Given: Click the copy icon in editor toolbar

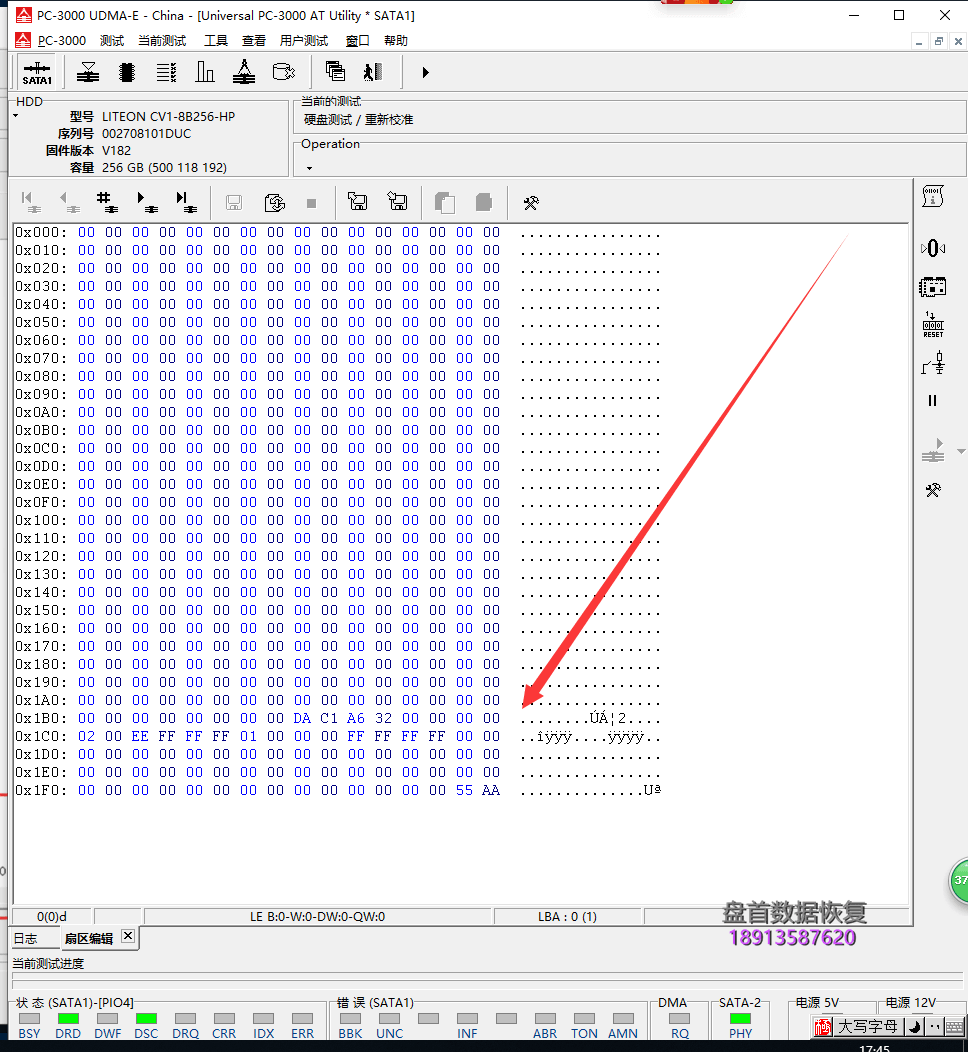Looking at the screenshot, I should point(445,203).
